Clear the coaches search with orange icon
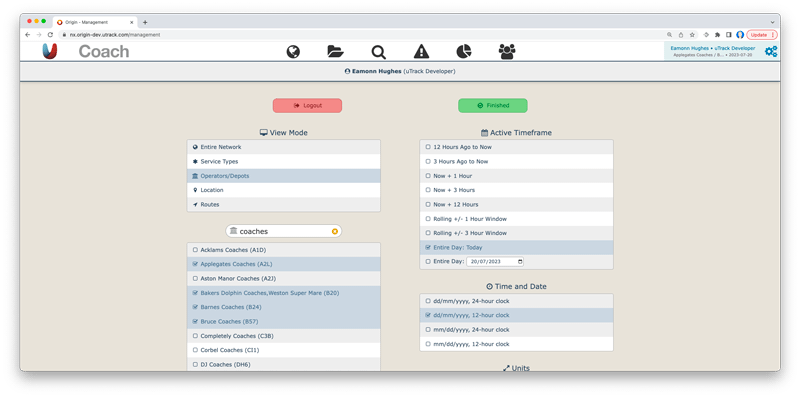This screenshot has width=800, height=397. [335, 231]
